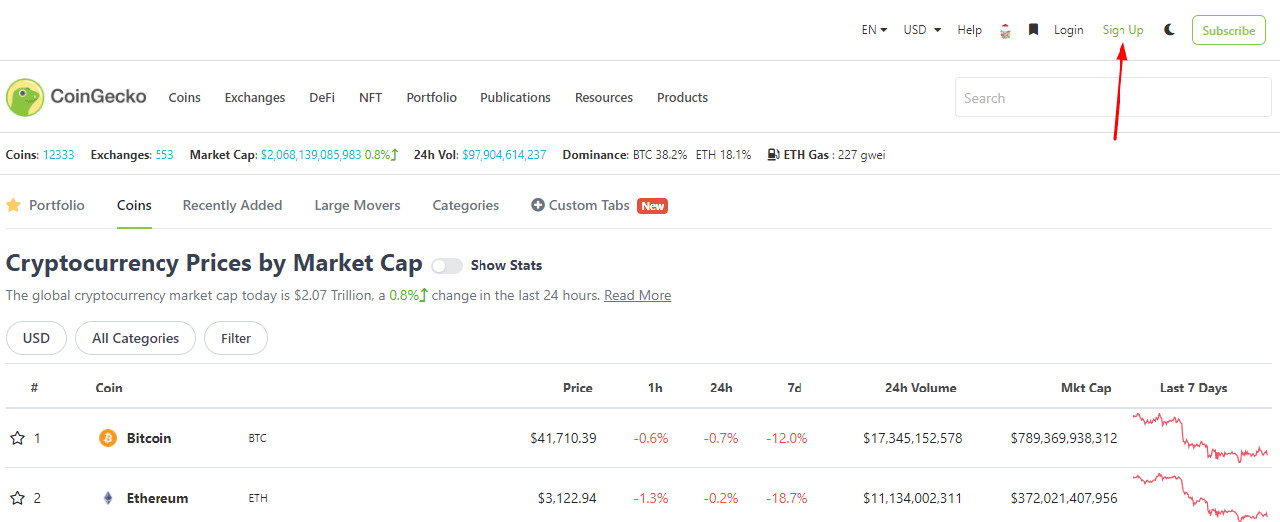The width and height of the screenshot is (1280, 522).
Task: Click the Portfolio tab star icon
Action: [13, 205]
